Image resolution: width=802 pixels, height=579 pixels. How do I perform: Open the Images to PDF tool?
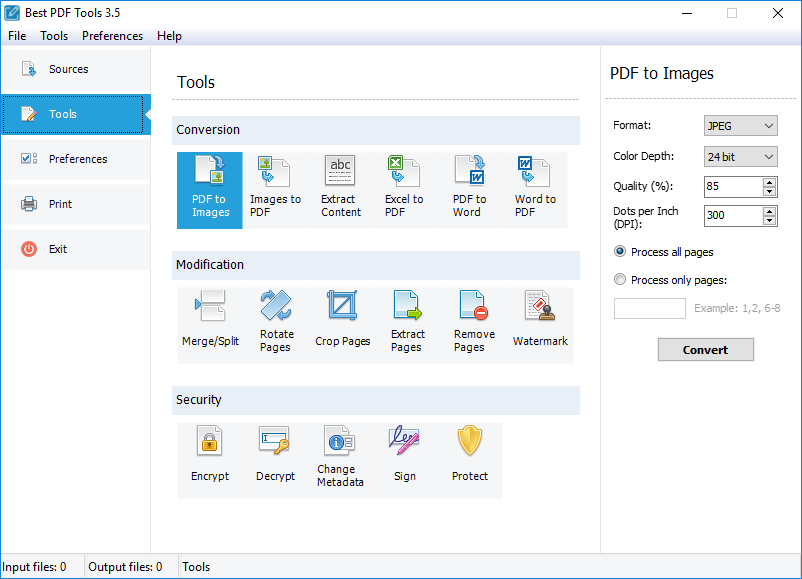275,190
